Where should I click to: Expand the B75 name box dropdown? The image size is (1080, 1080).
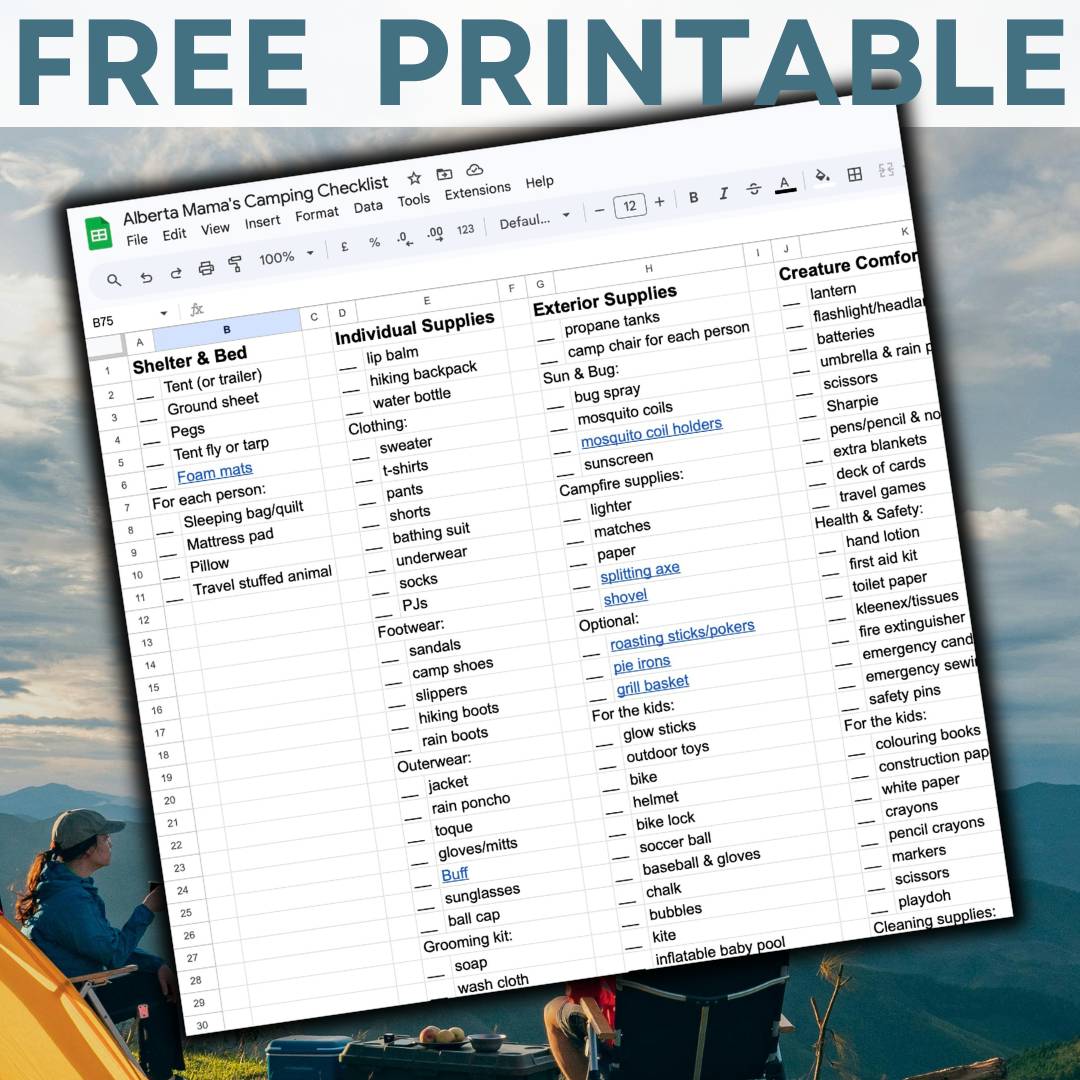pyautogui.click(x=164, y=314)
